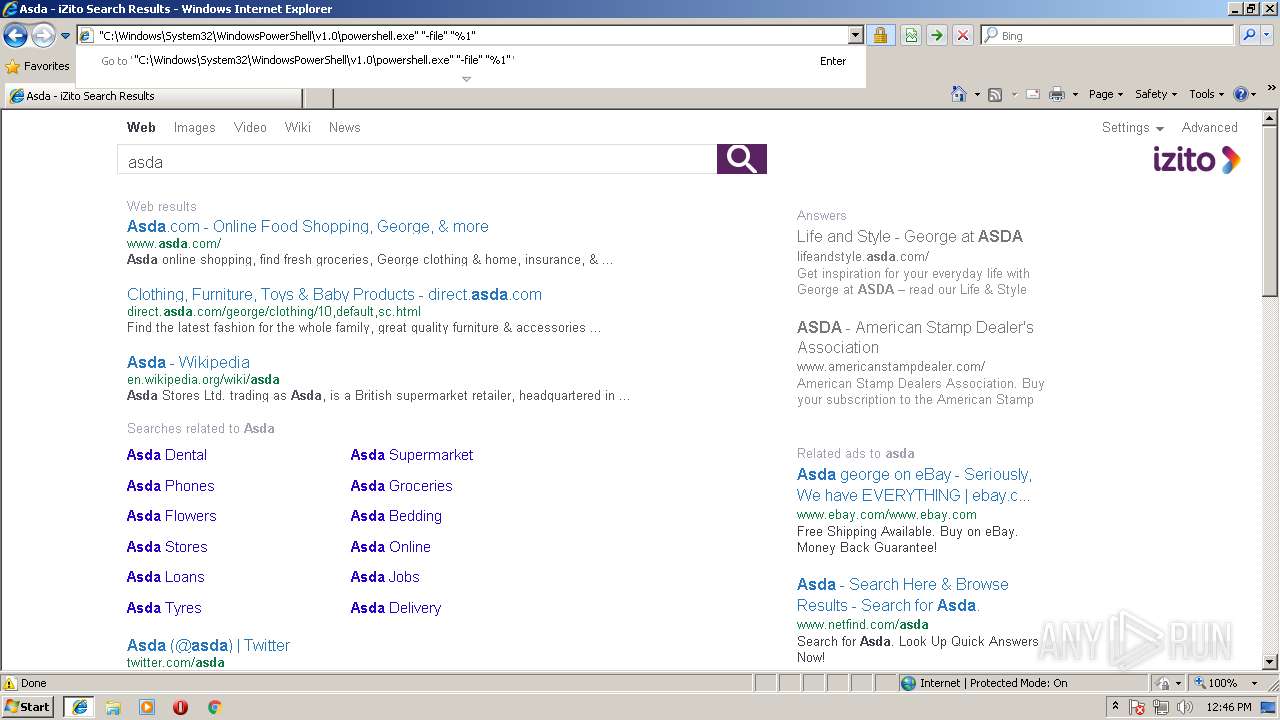The image size is (1280, 720).
Task: Click the RSS feeds icon
Action: click(x=995, y=94)
